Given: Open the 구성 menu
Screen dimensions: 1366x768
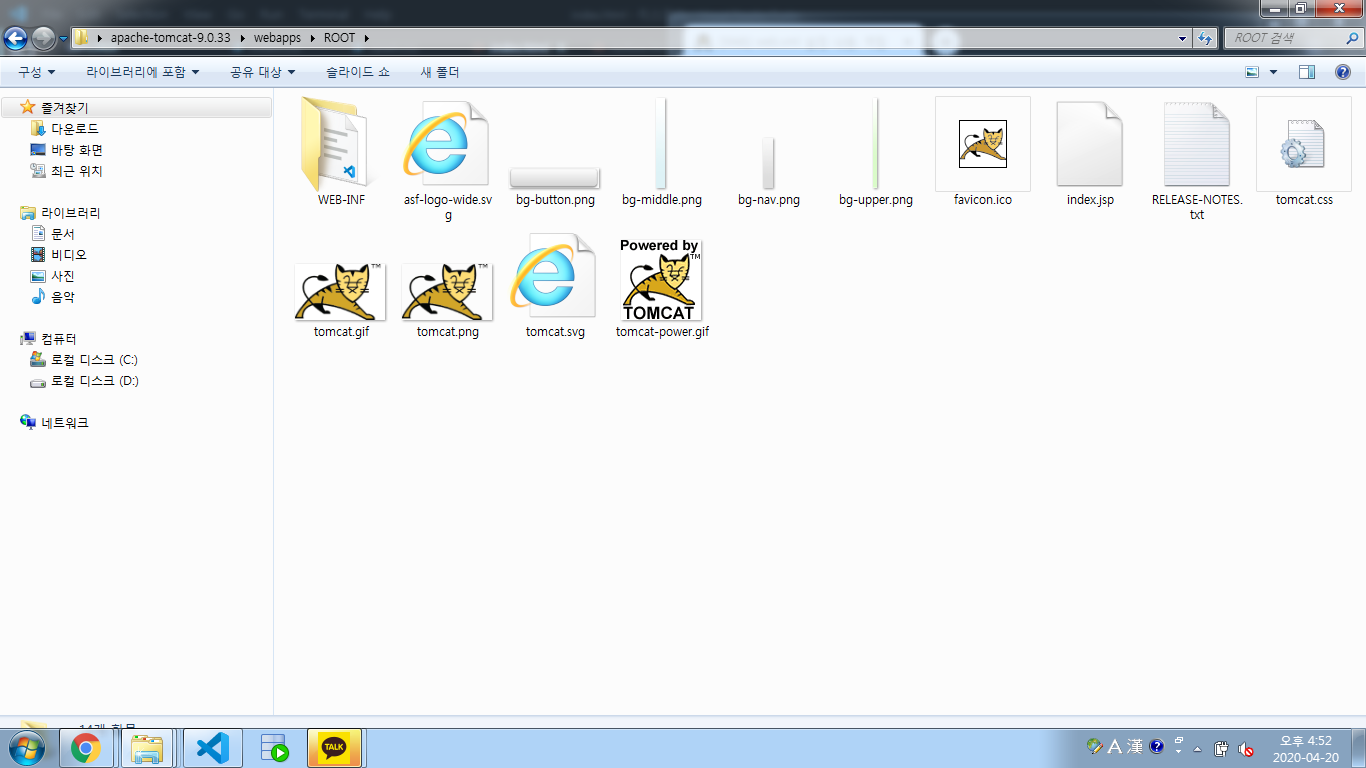Looking at the screenshot, I should tap(37, 72).
